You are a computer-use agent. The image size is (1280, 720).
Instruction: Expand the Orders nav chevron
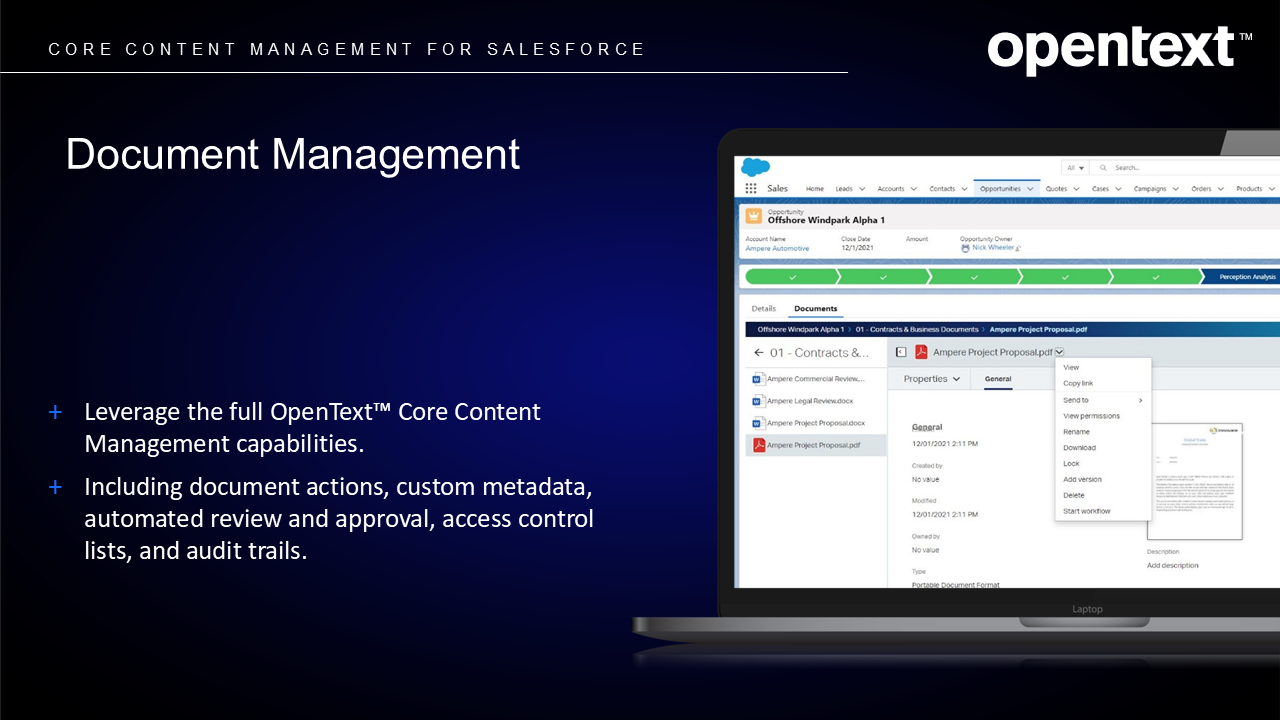[x=1221, y=189]
